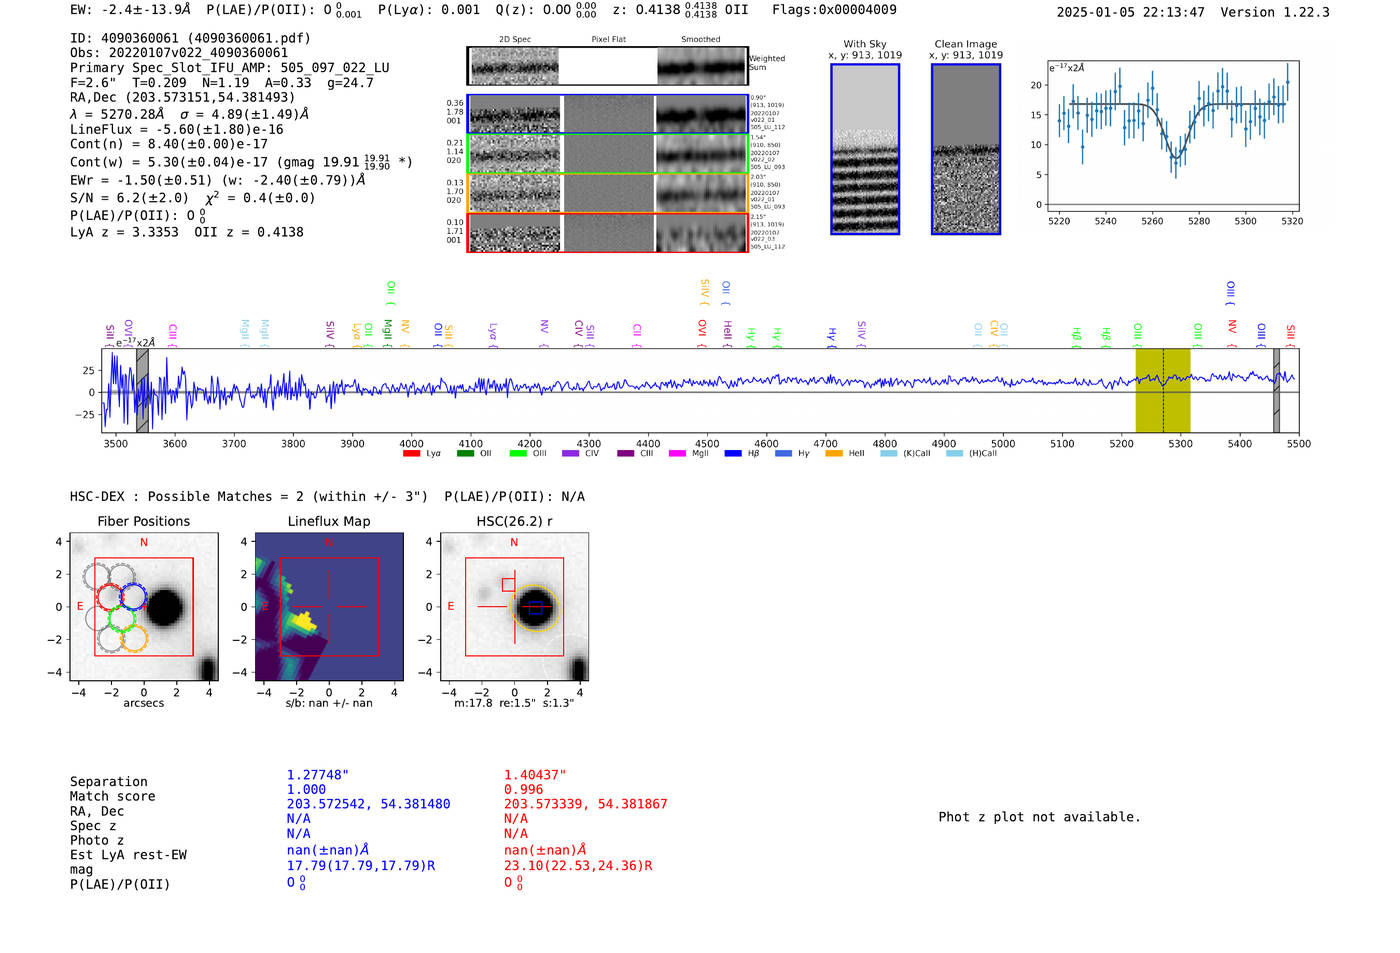This screenshot has width=1400, height=953.
Task: Select the Fiber Positions image panel
Action: (x=144, y=607)
